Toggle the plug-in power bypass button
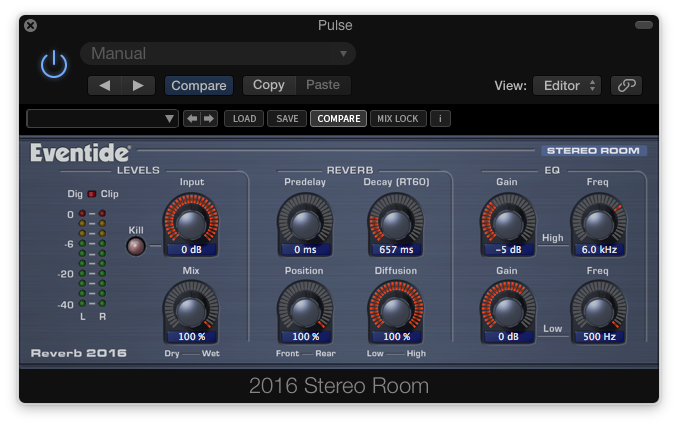Image resolution: width=678 pixels, height=426 pixels. pyautogui.click(x=54, y=64)
